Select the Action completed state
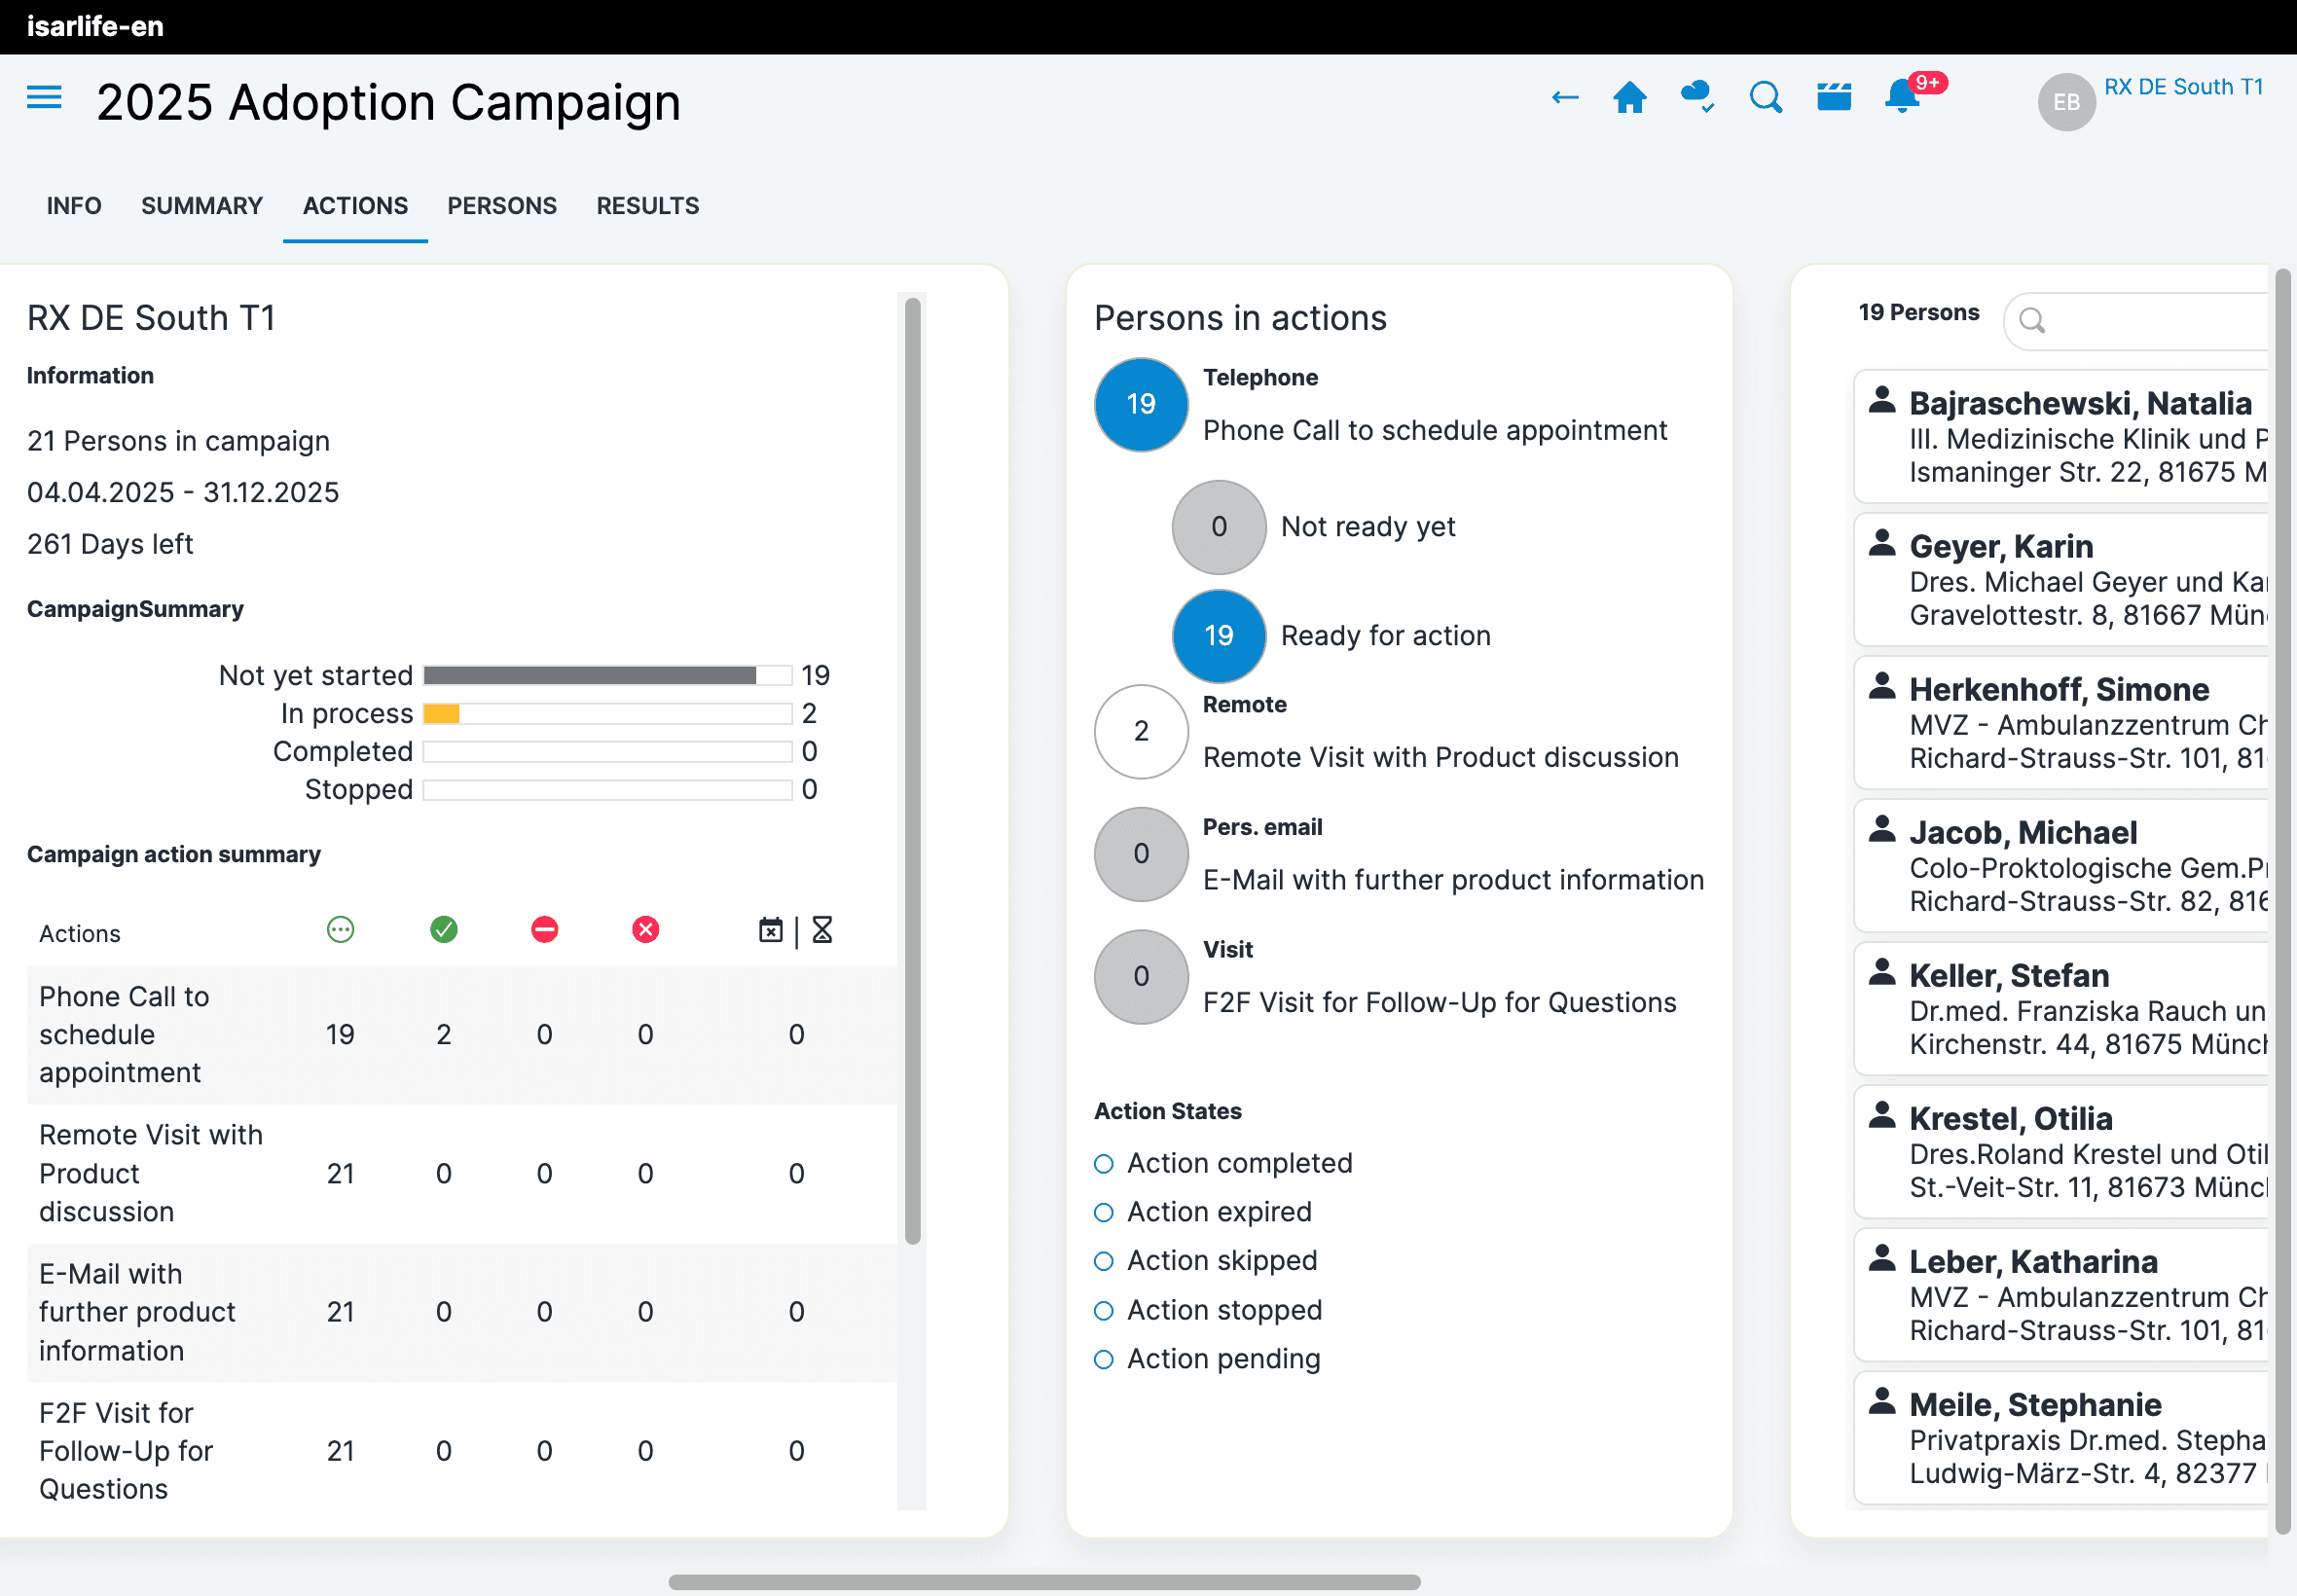This screenshot has width=2297, height=1596. click(x=1104, y=1164)
